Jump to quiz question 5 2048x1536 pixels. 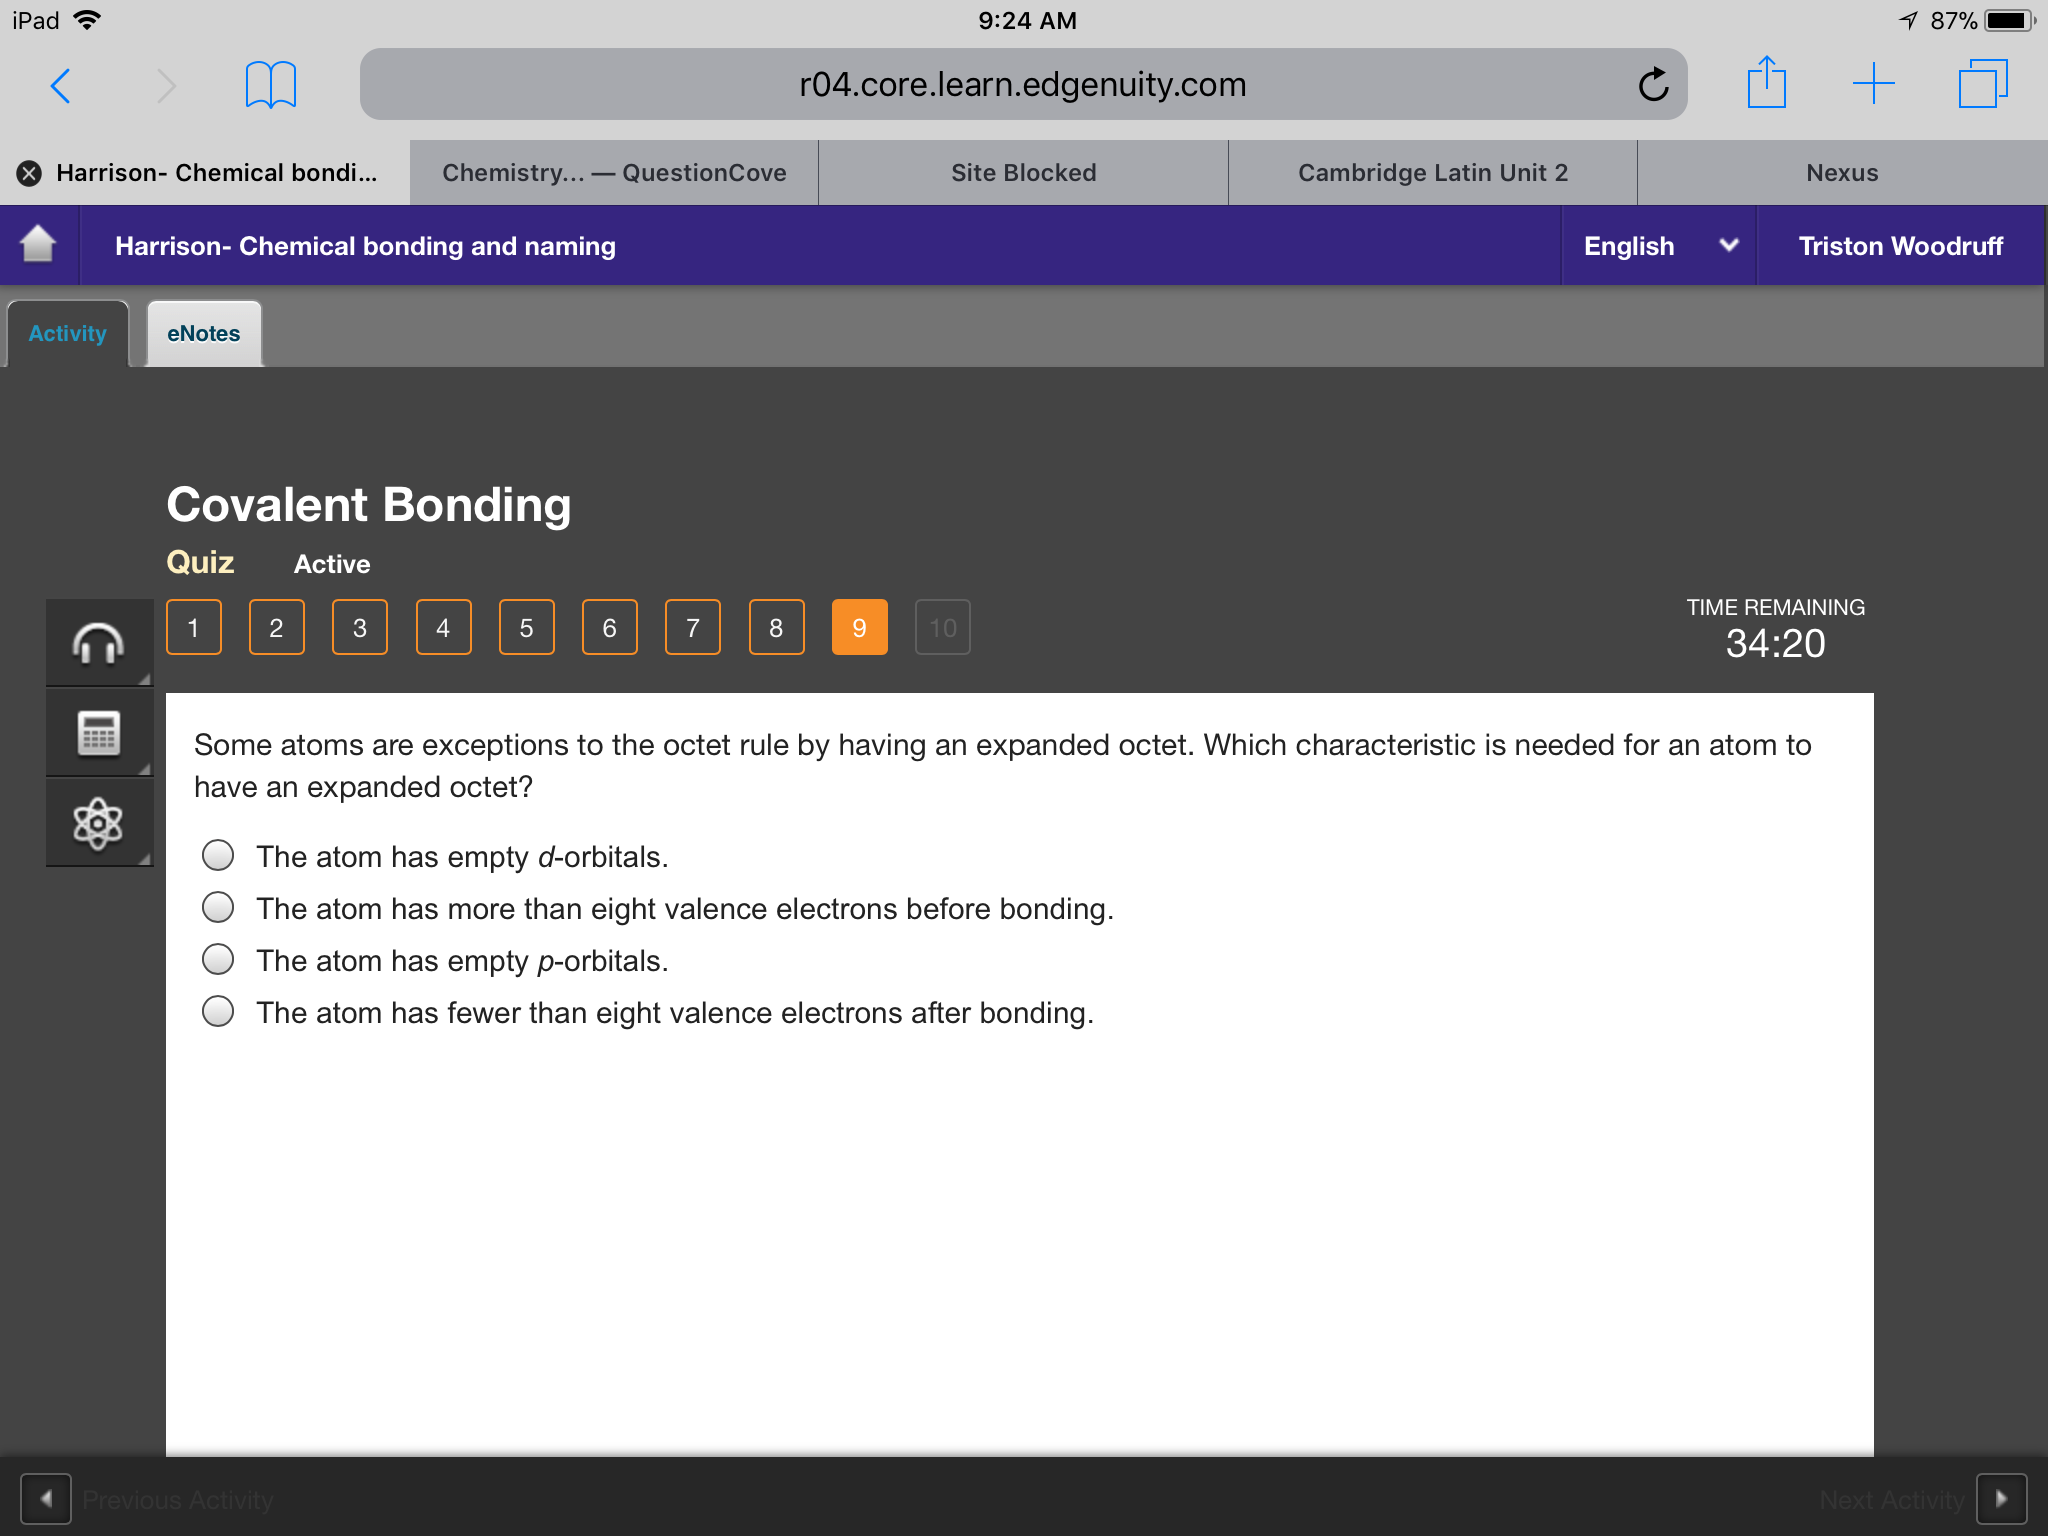526,627
